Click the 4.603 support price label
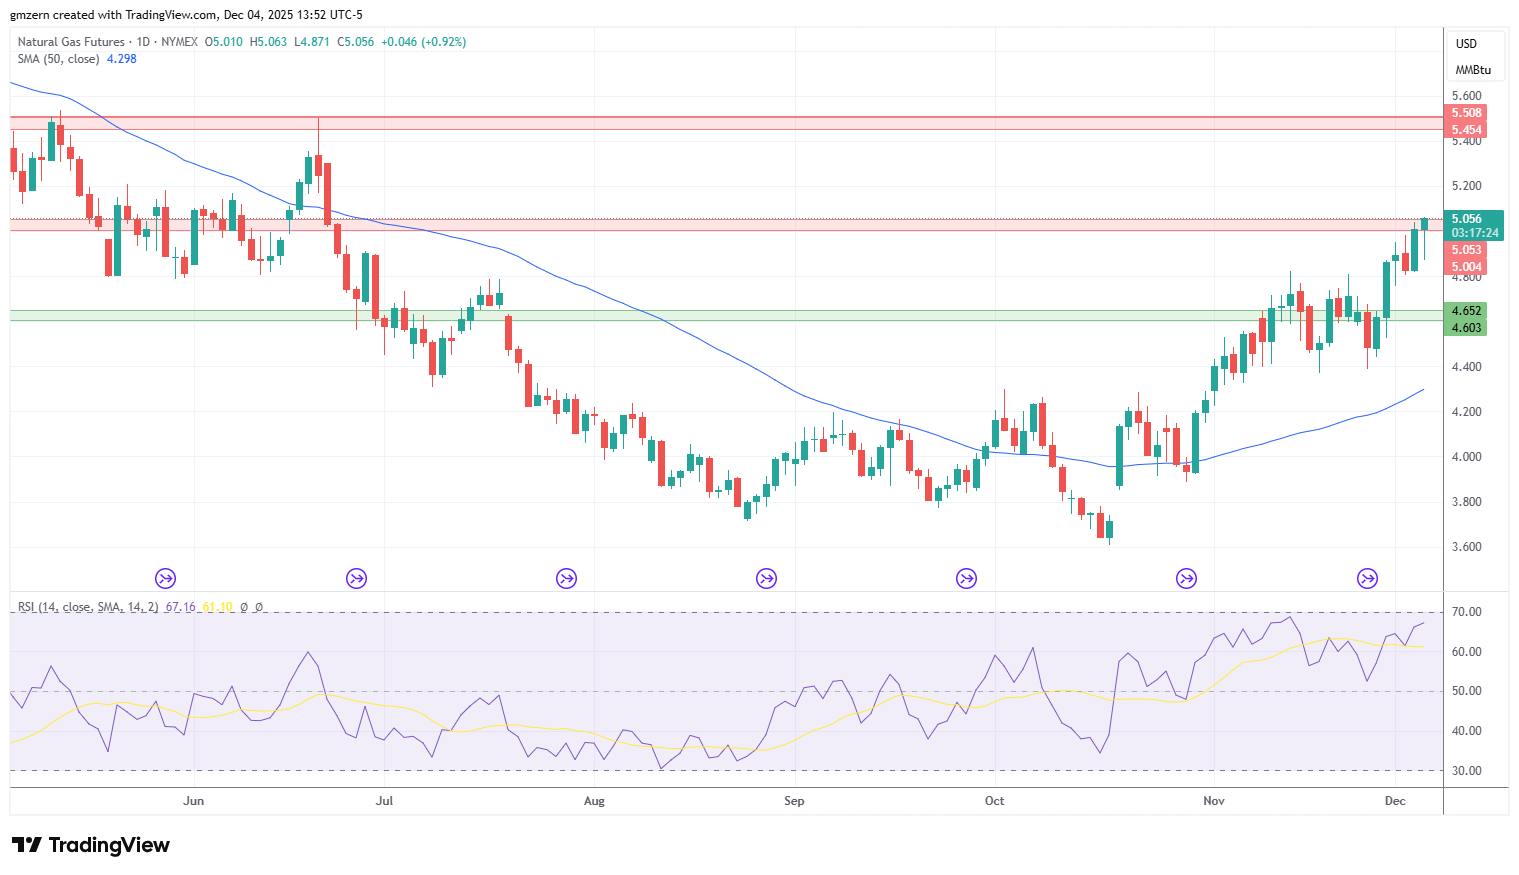 [x=1466, y=328]
